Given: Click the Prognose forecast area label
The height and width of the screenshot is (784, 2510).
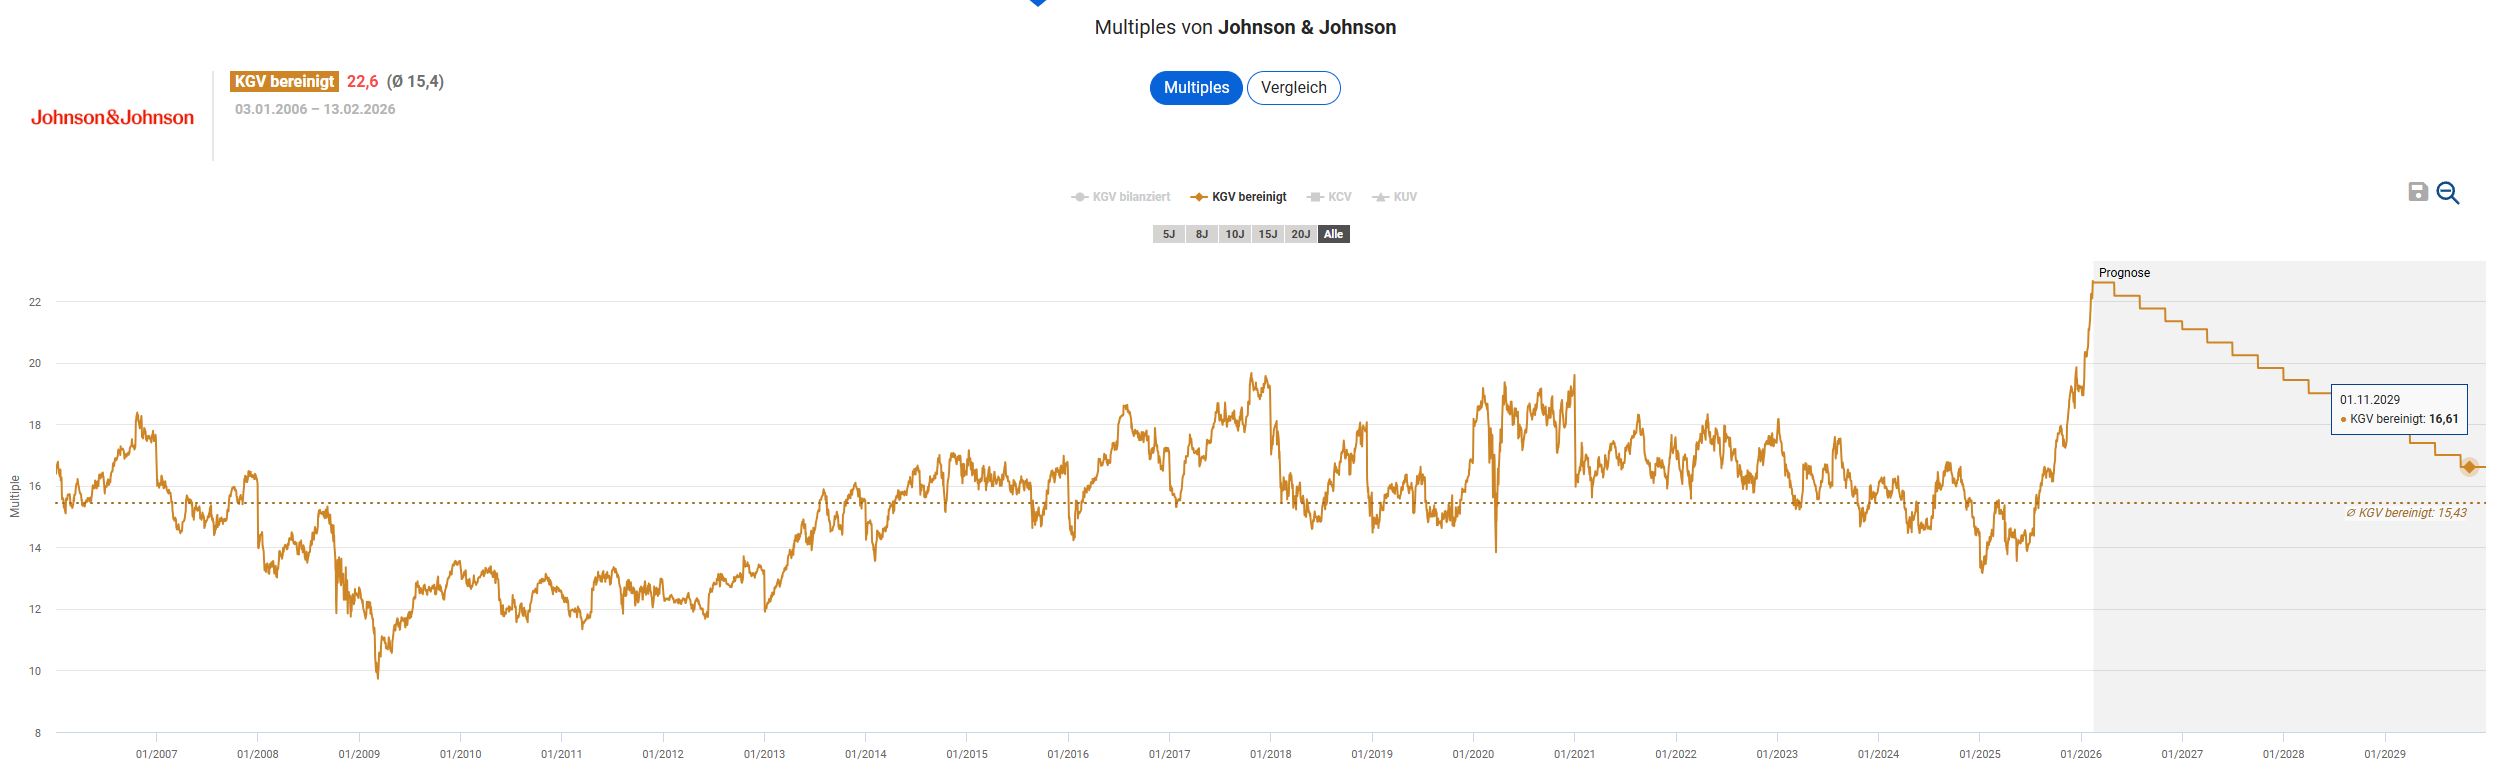Looking at the screenshot, I should (x=2124, y=273).
